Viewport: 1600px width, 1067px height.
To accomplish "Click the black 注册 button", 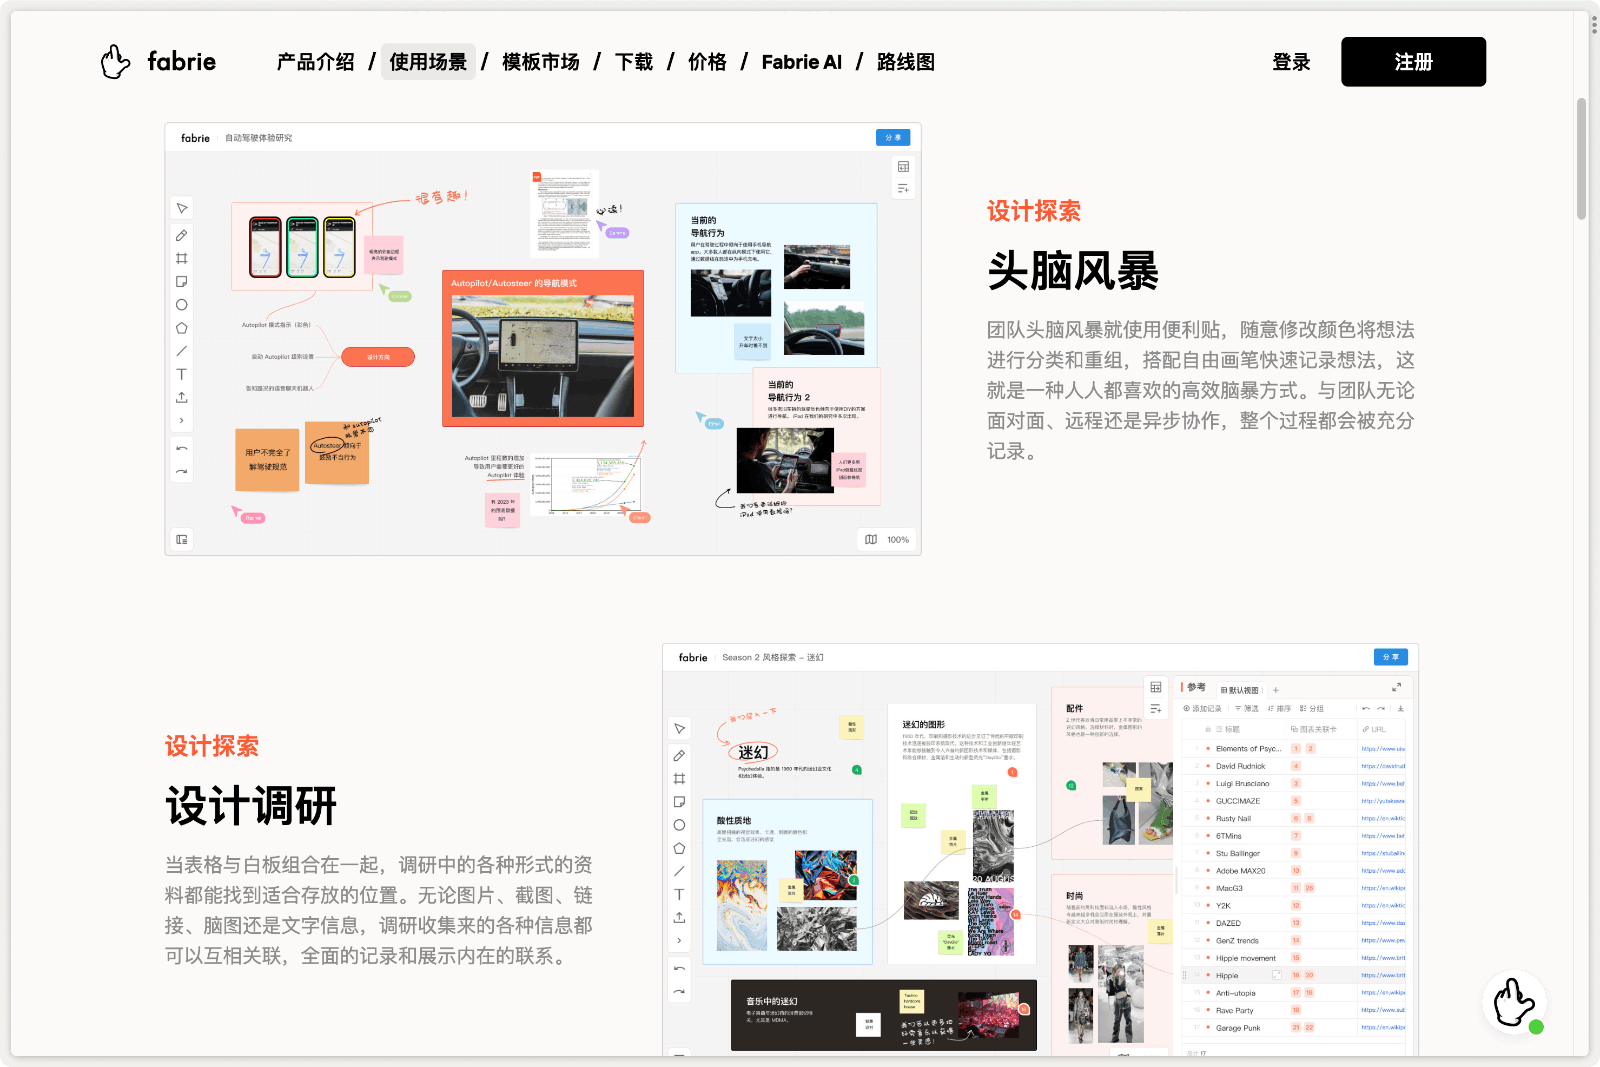I will point(1413,62).
